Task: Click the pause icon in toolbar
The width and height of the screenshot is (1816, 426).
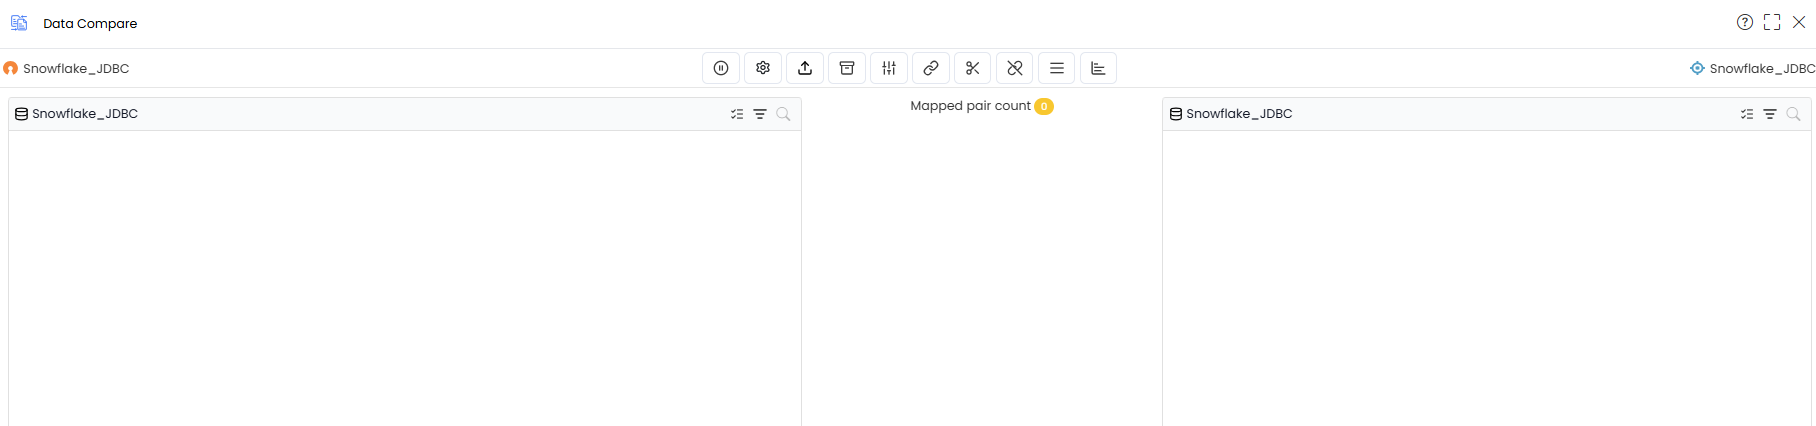Action: pyautogui.click(x=721, y=68)
